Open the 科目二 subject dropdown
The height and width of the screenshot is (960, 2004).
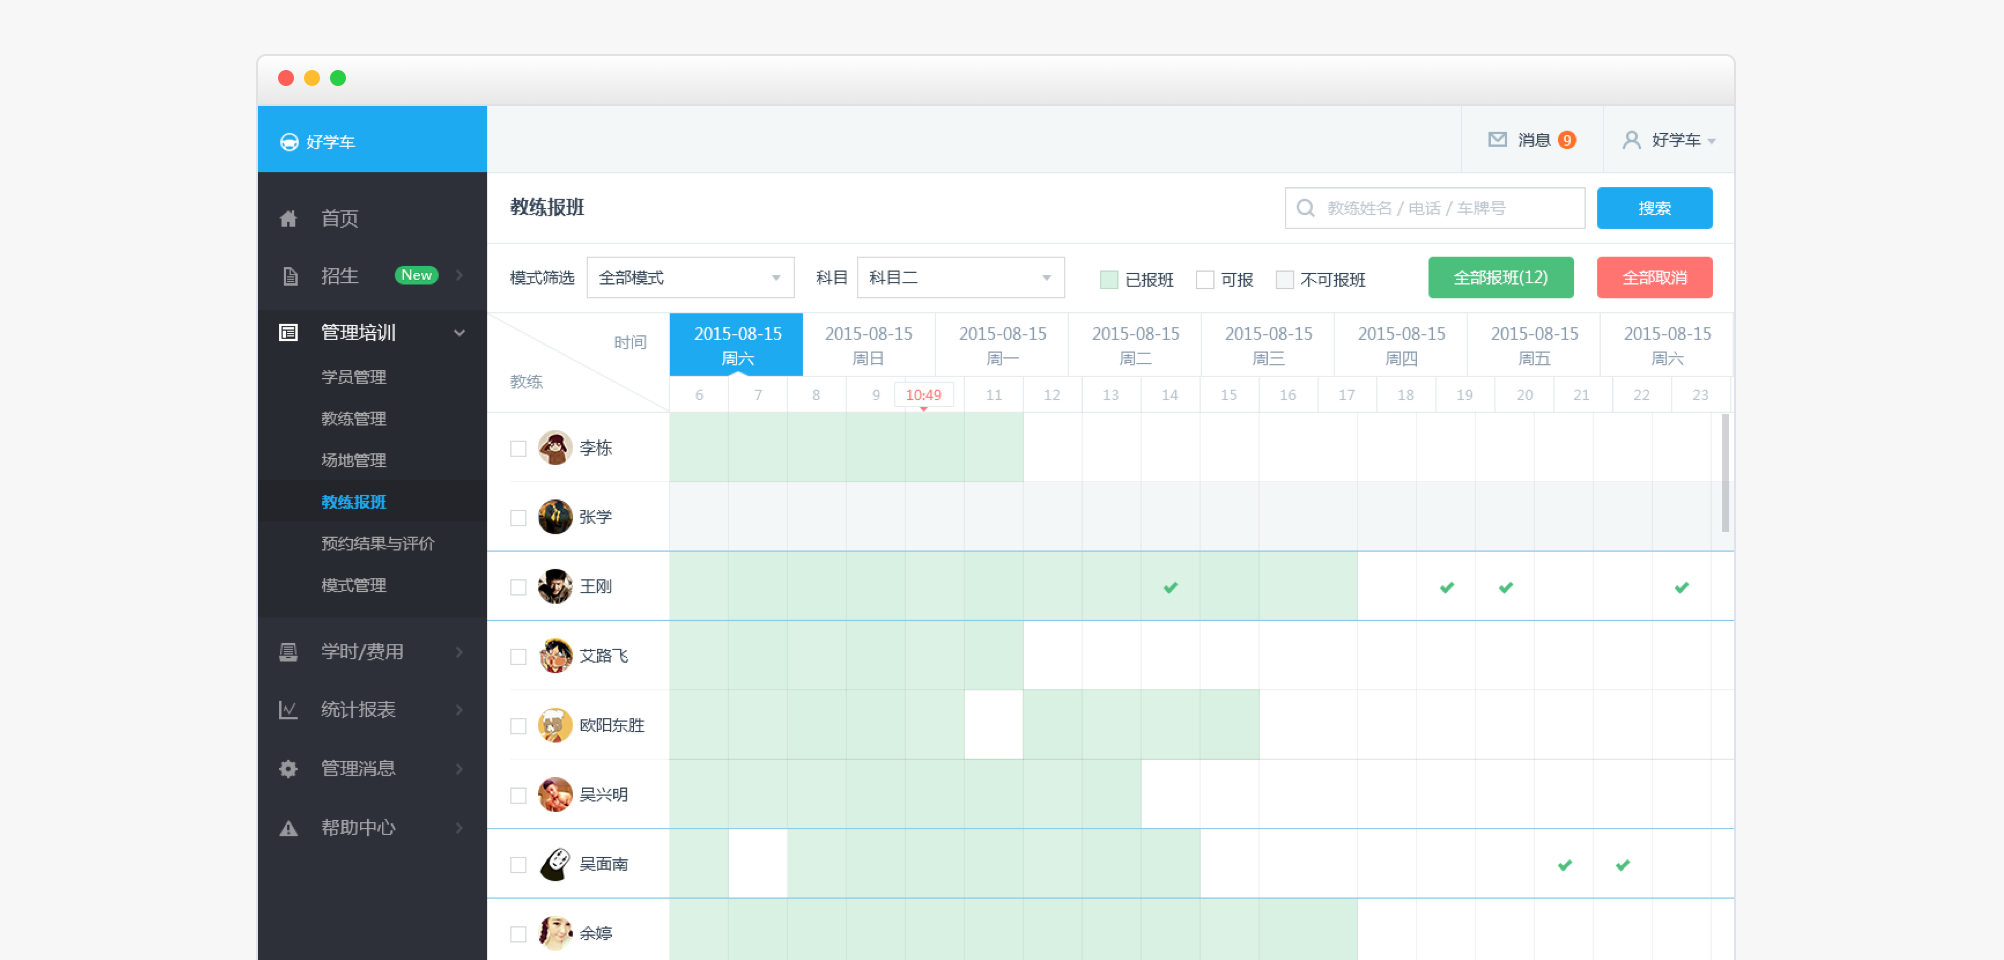point(960,278)
